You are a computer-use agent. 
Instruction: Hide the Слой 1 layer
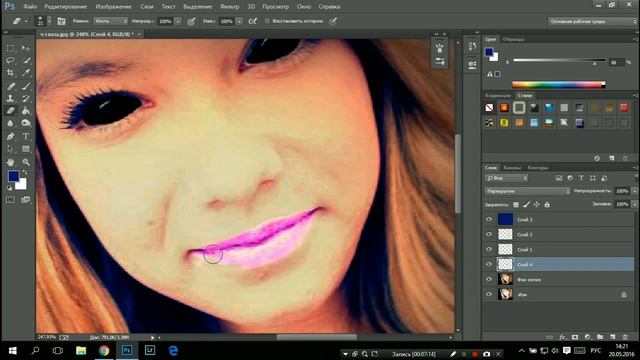pyautogui.click(x=489, y=249)
